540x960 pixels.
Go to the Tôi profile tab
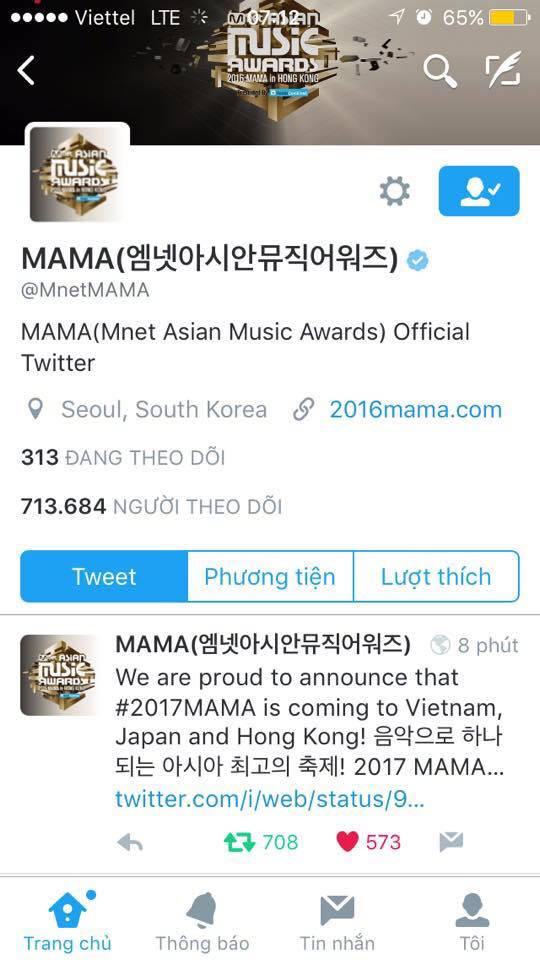tap(472, 921)
